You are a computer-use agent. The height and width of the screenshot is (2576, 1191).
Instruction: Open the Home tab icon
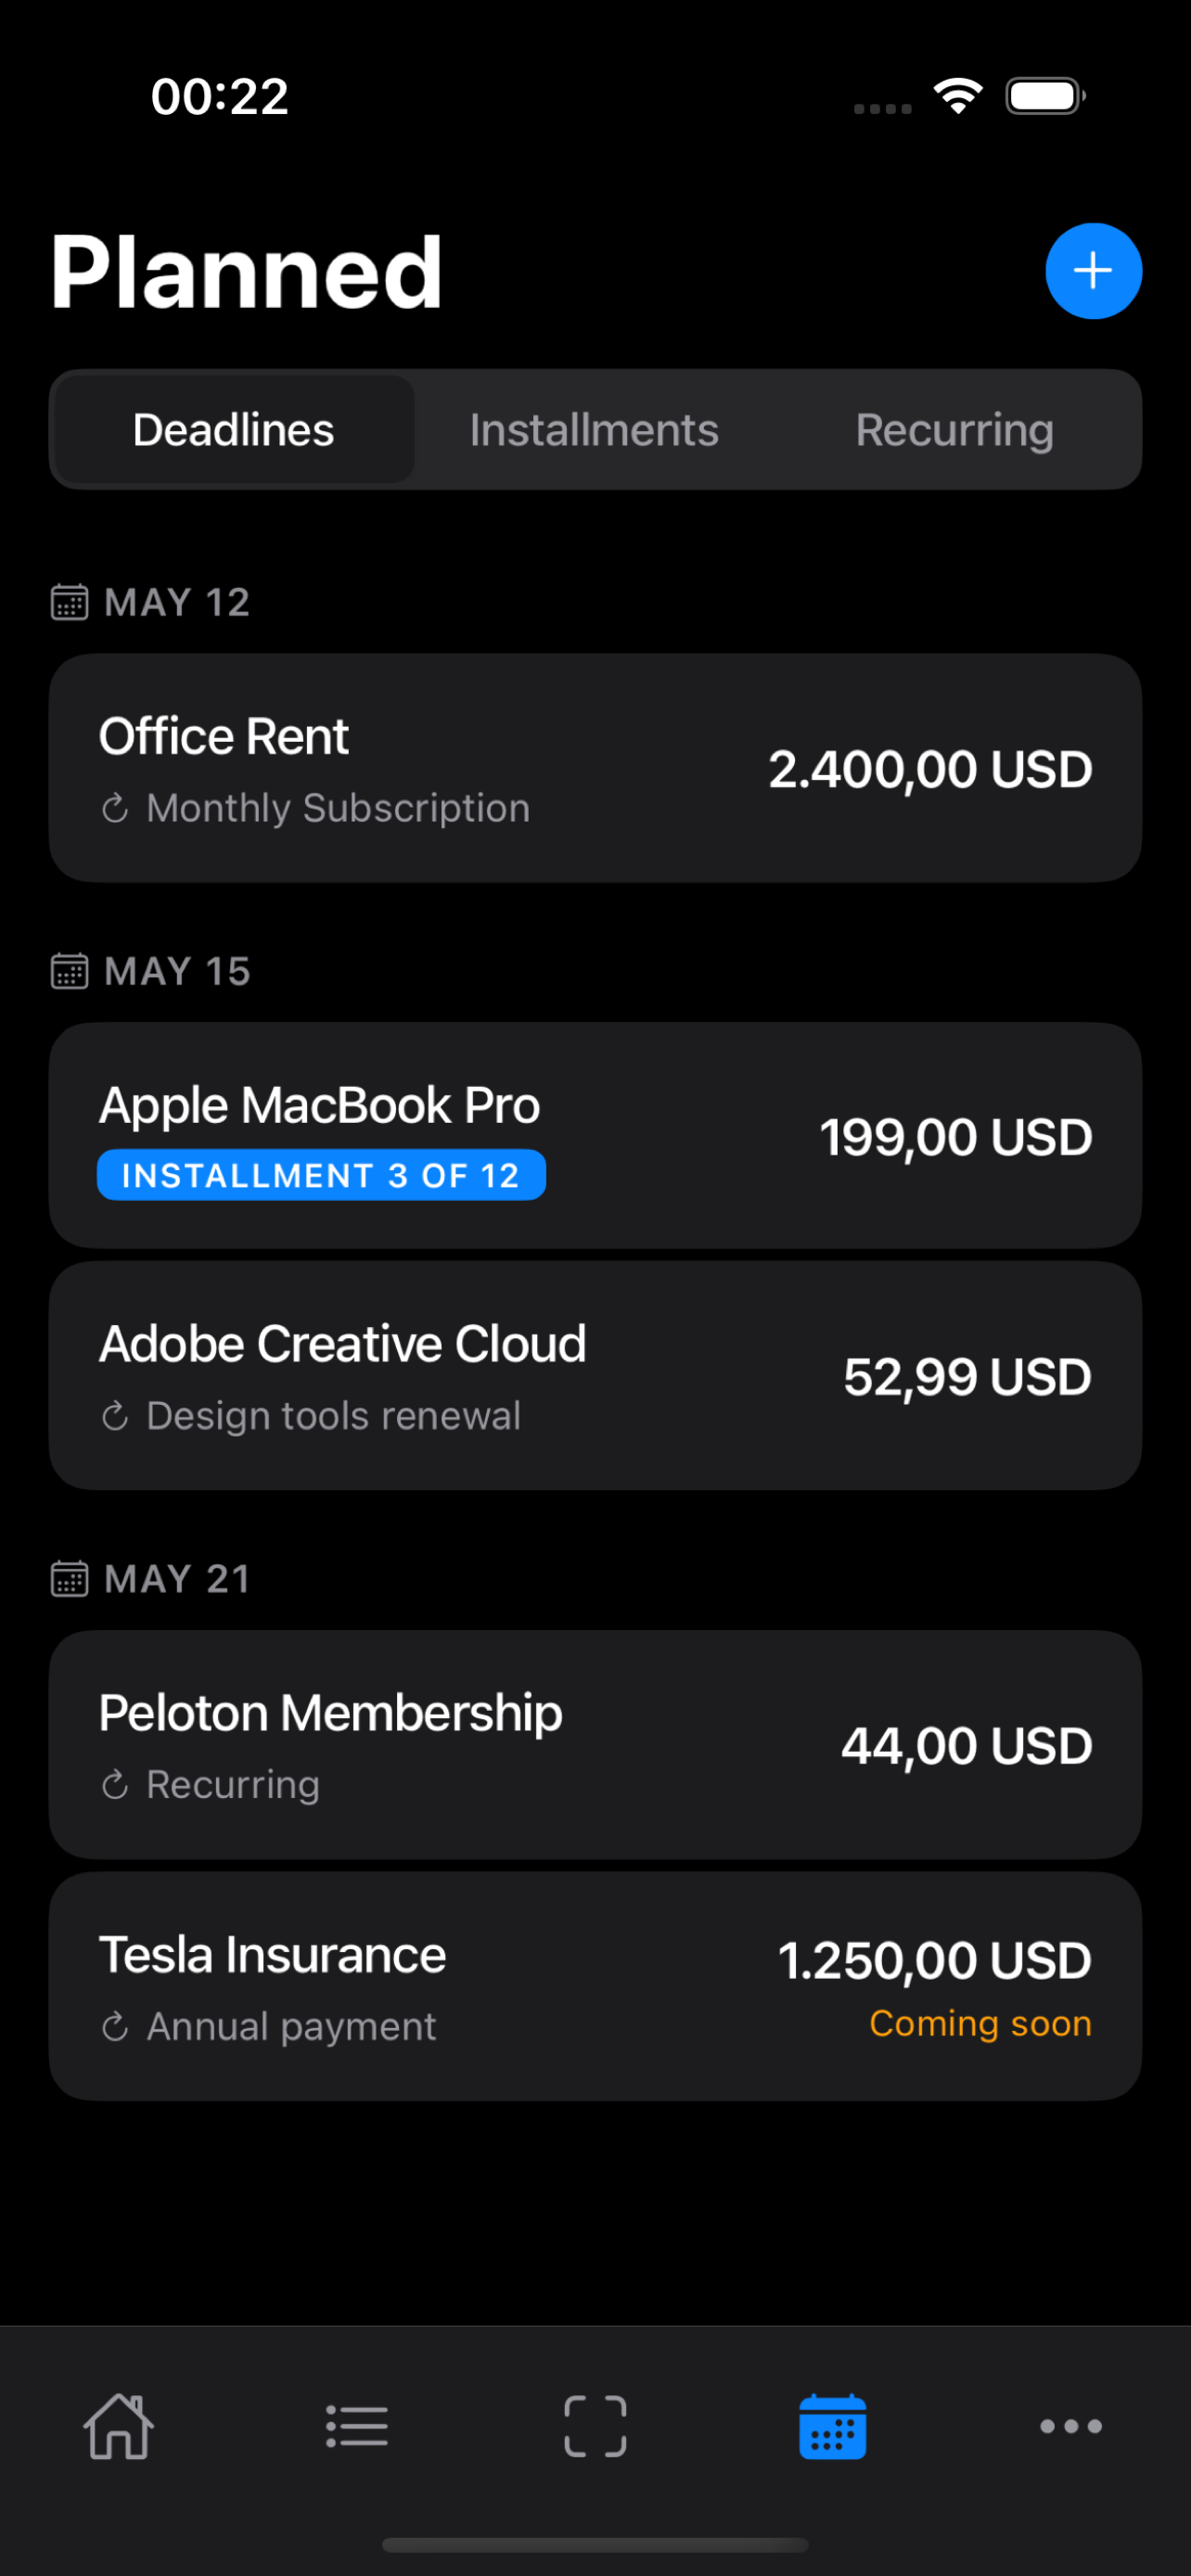pos(119,2426)
